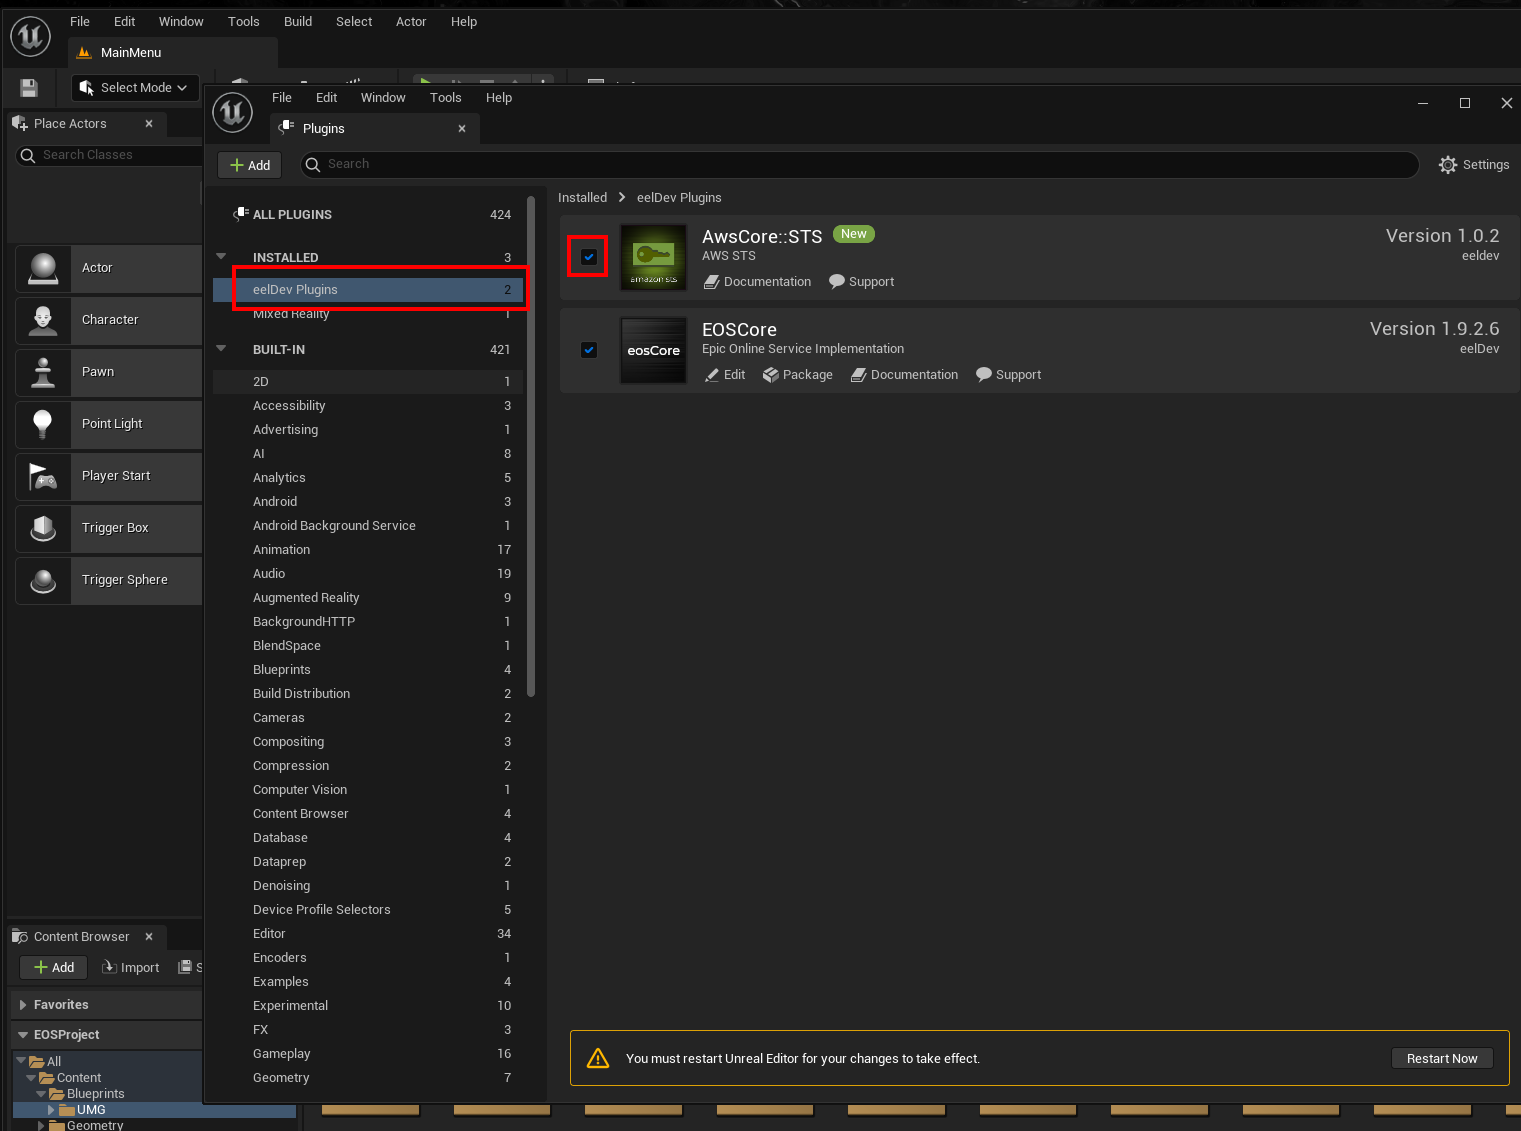This screenshot has height=1131, width=1521.
Task: Click the Place Actors panel icon
Action: pyautogui.click(x=20, y=124)
